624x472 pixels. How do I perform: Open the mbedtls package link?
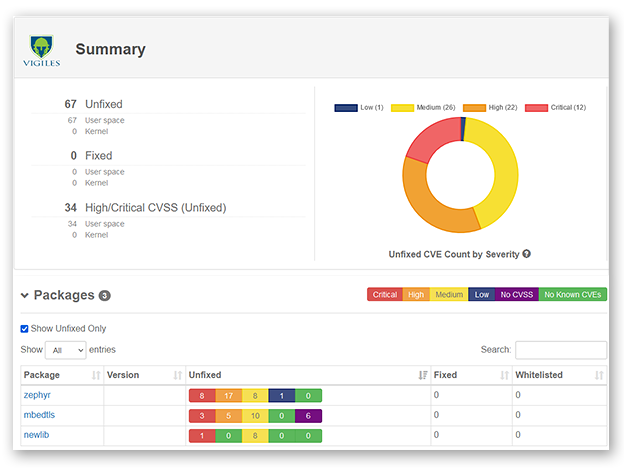pos(39,415)
